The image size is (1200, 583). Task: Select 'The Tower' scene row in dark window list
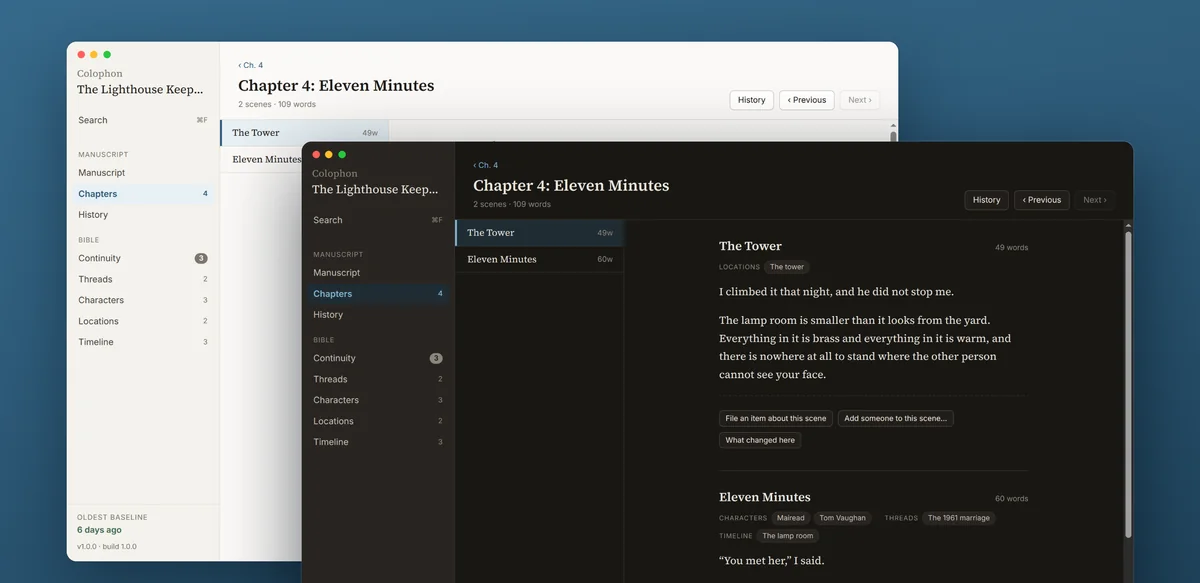[539, 233]
